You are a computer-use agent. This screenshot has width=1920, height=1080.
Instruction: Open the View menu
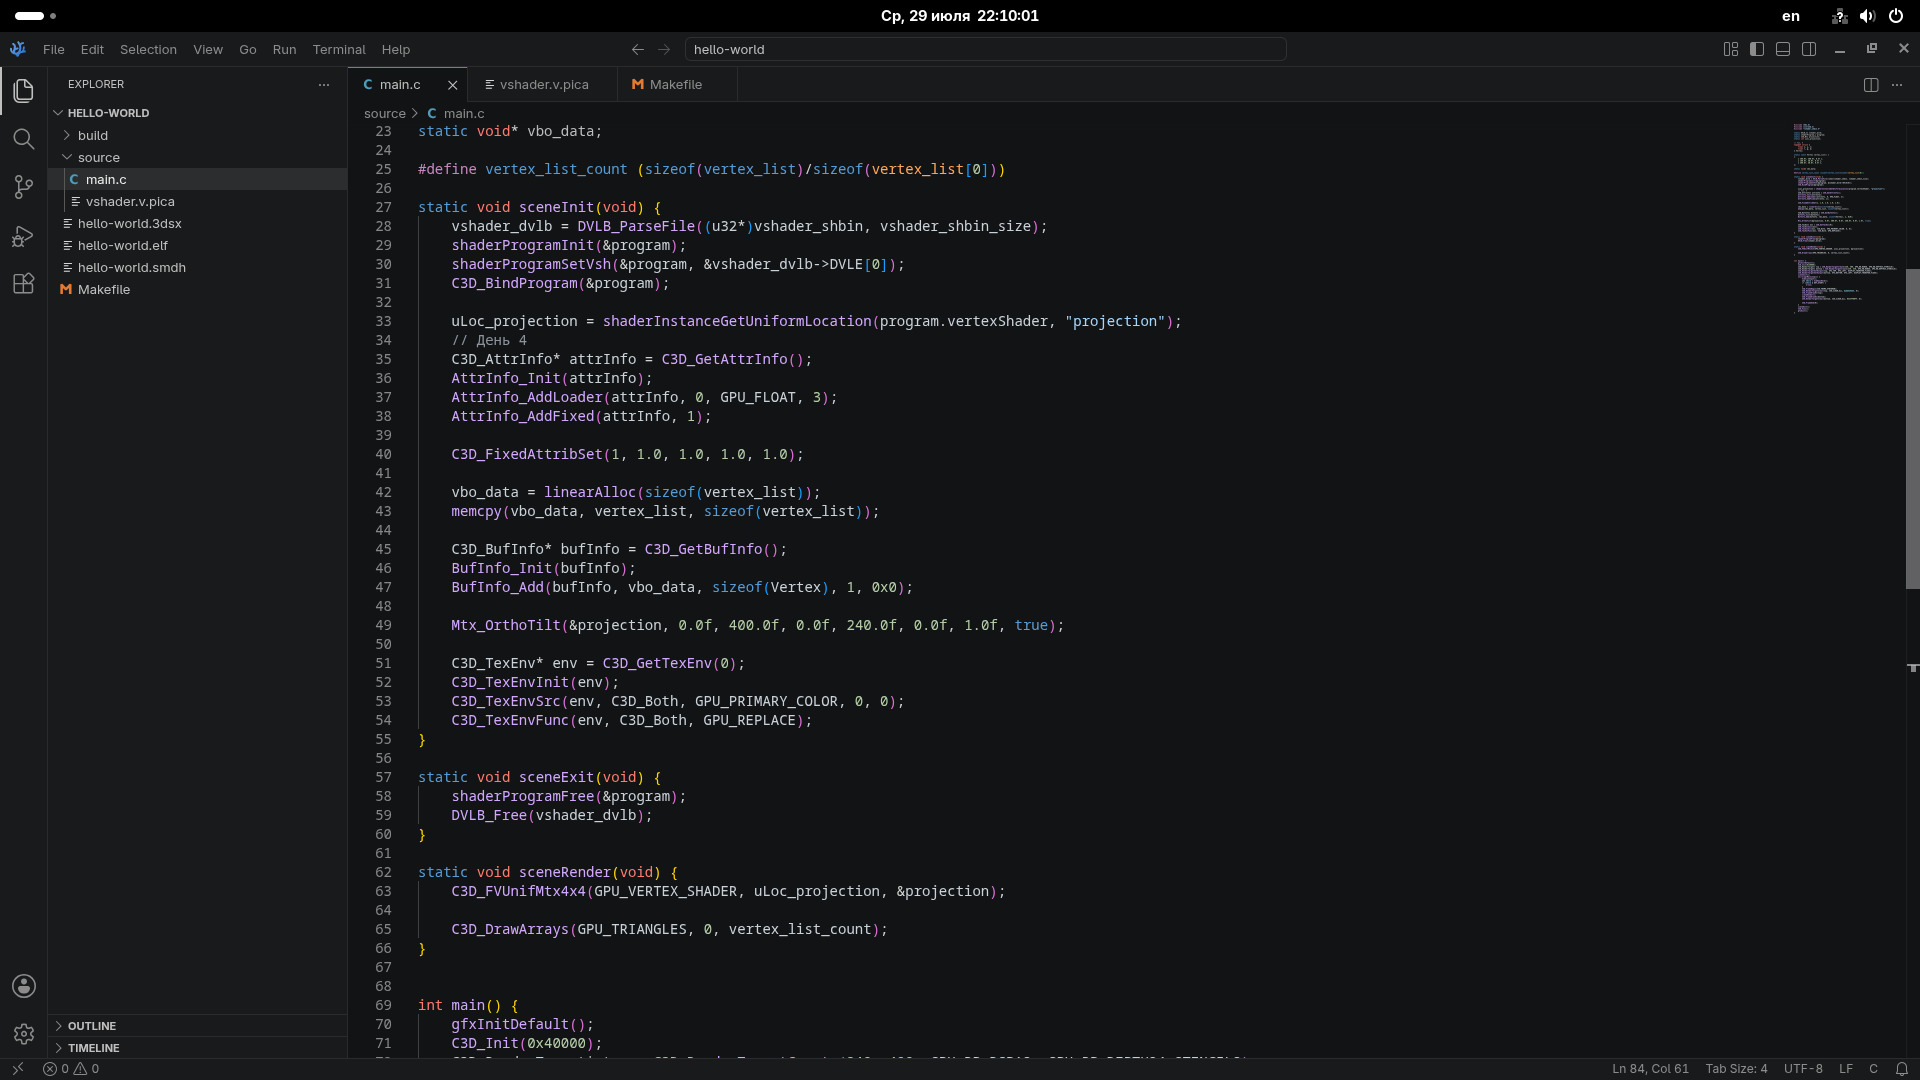[x=208, y=49]
